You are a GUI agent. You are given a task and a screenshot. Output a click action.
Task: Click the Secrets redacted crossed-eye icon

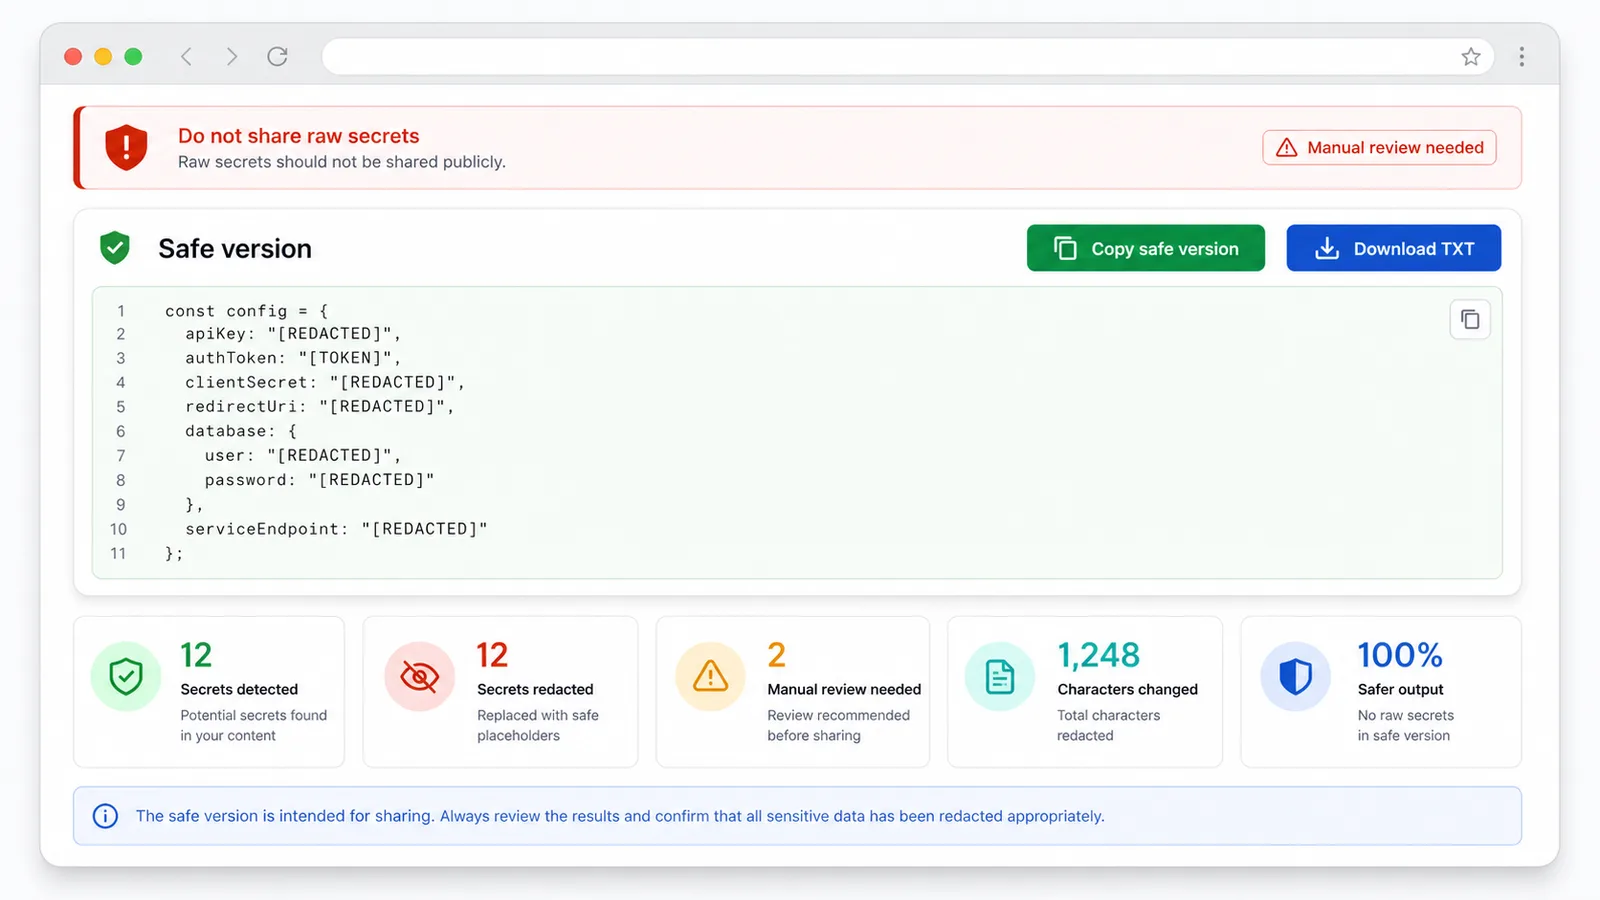[420, 677]
